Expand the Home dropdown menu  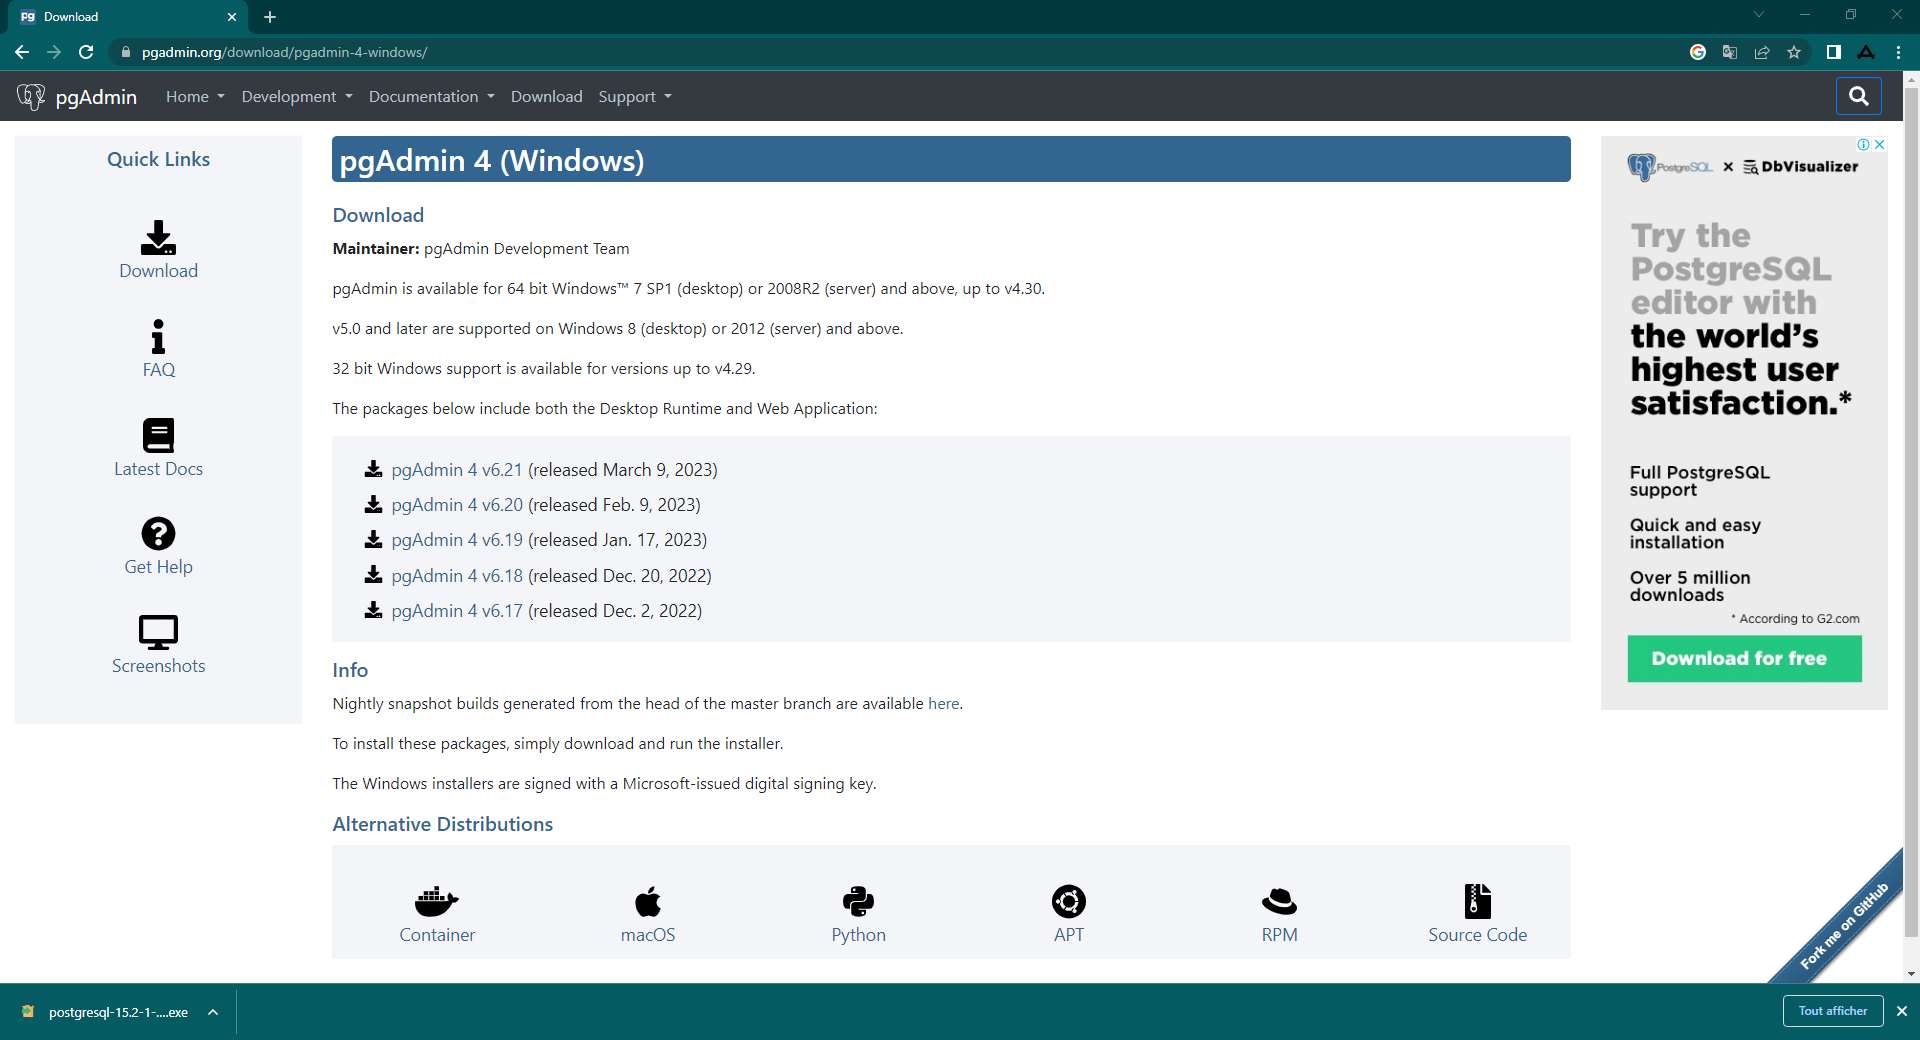point(195,96)
